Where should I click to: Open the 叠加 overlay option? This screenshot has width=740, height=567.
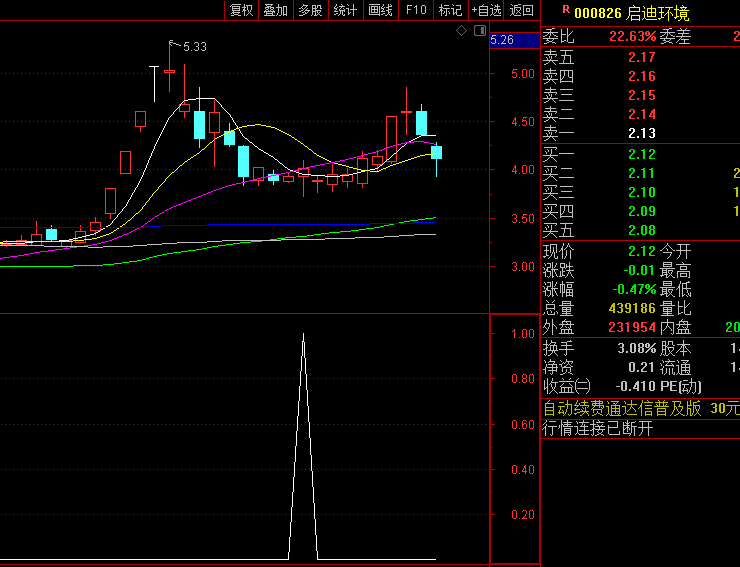275,10
